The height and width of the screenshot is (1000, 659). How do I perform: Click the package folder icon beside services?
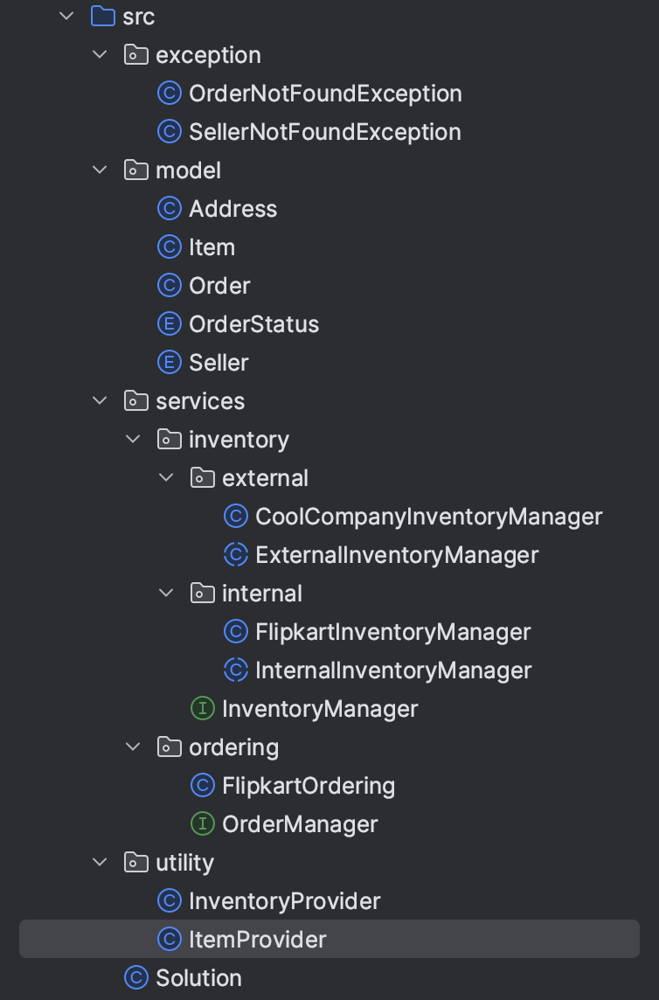[136, 401]
